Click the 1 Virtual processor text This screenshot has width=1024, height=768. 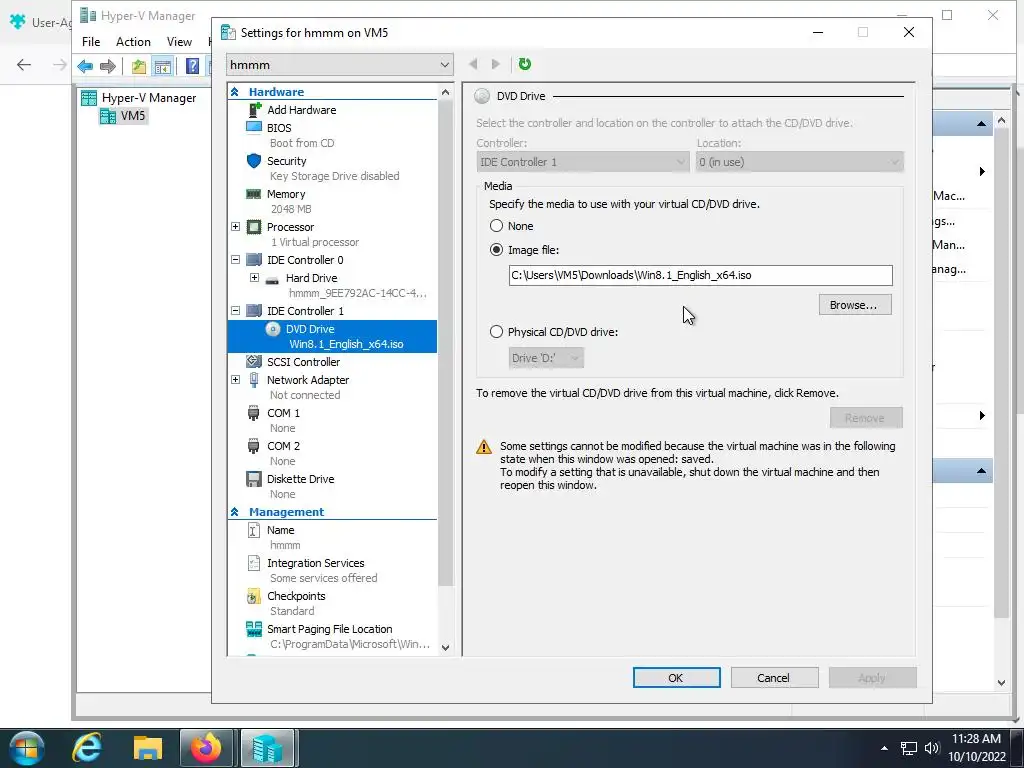coord(315,242)
